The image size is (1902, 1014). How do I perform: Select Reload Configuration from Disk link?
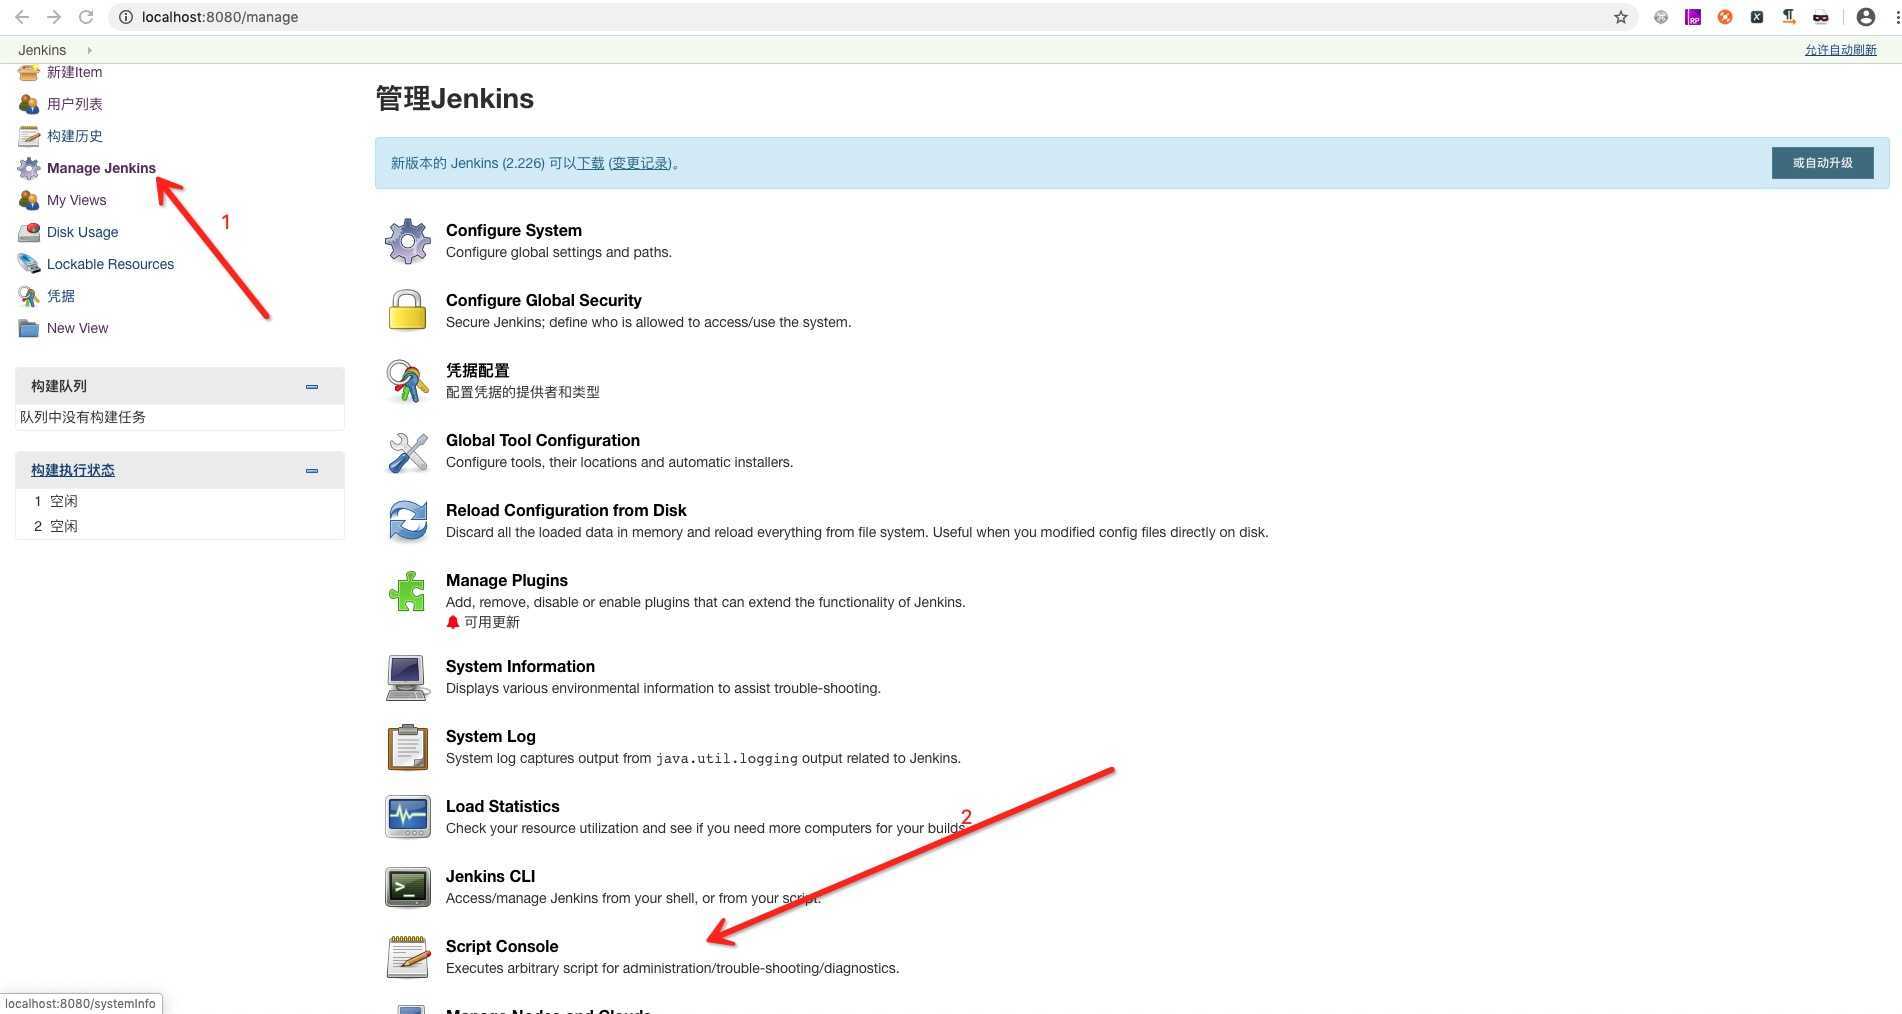click(x=566, y=510)
